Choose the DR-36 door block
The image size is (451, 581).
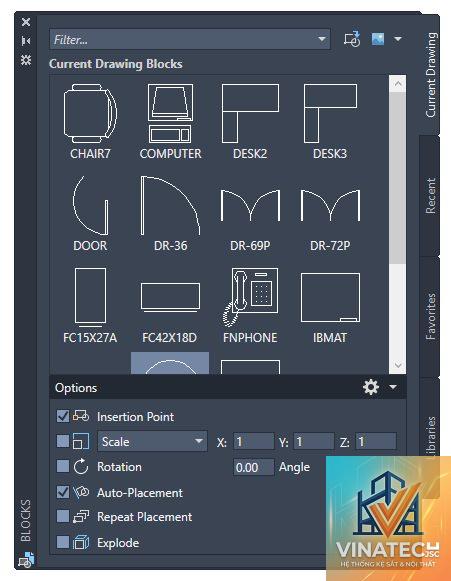[170, 205]
